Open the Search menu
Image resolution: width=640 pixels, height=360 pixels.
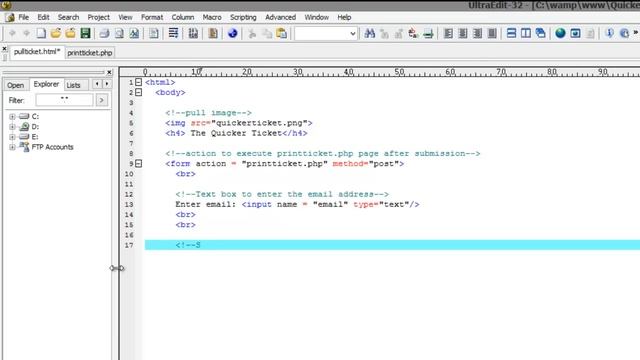[x=68, y=17]
